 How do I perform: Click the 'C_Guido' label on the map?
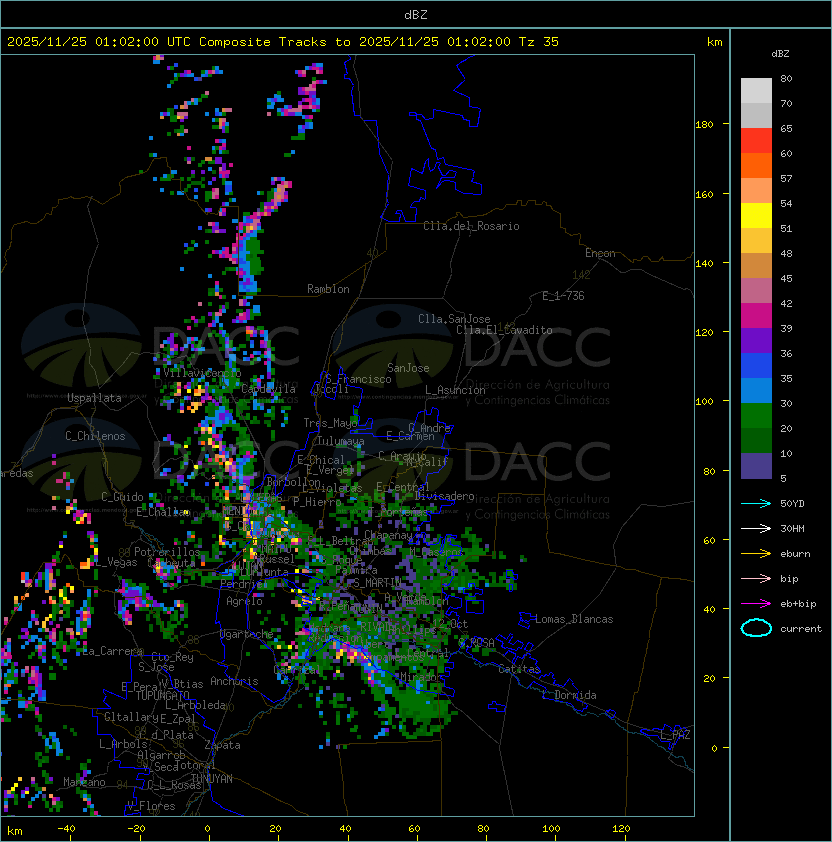click(122, 497)
